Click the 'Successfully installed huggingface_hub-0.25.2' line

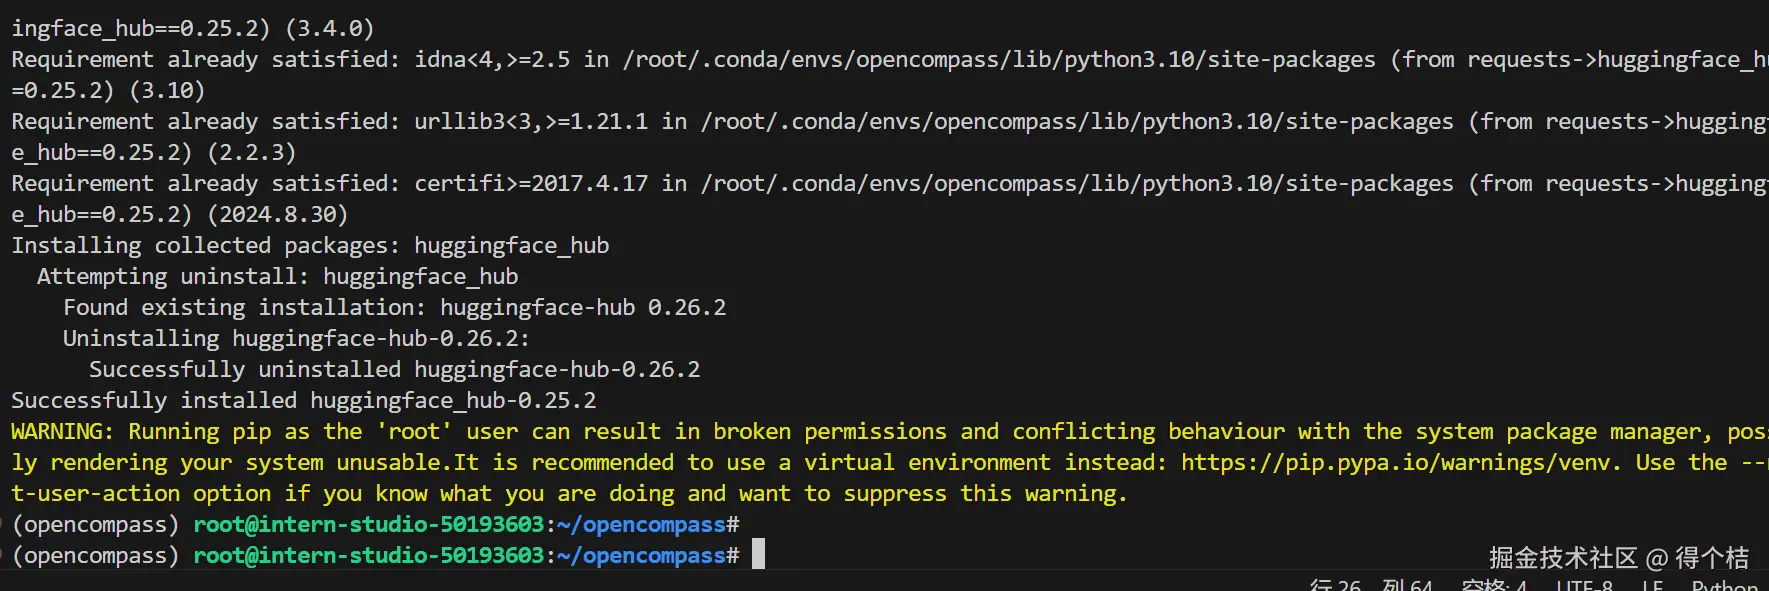click(303, 401)
